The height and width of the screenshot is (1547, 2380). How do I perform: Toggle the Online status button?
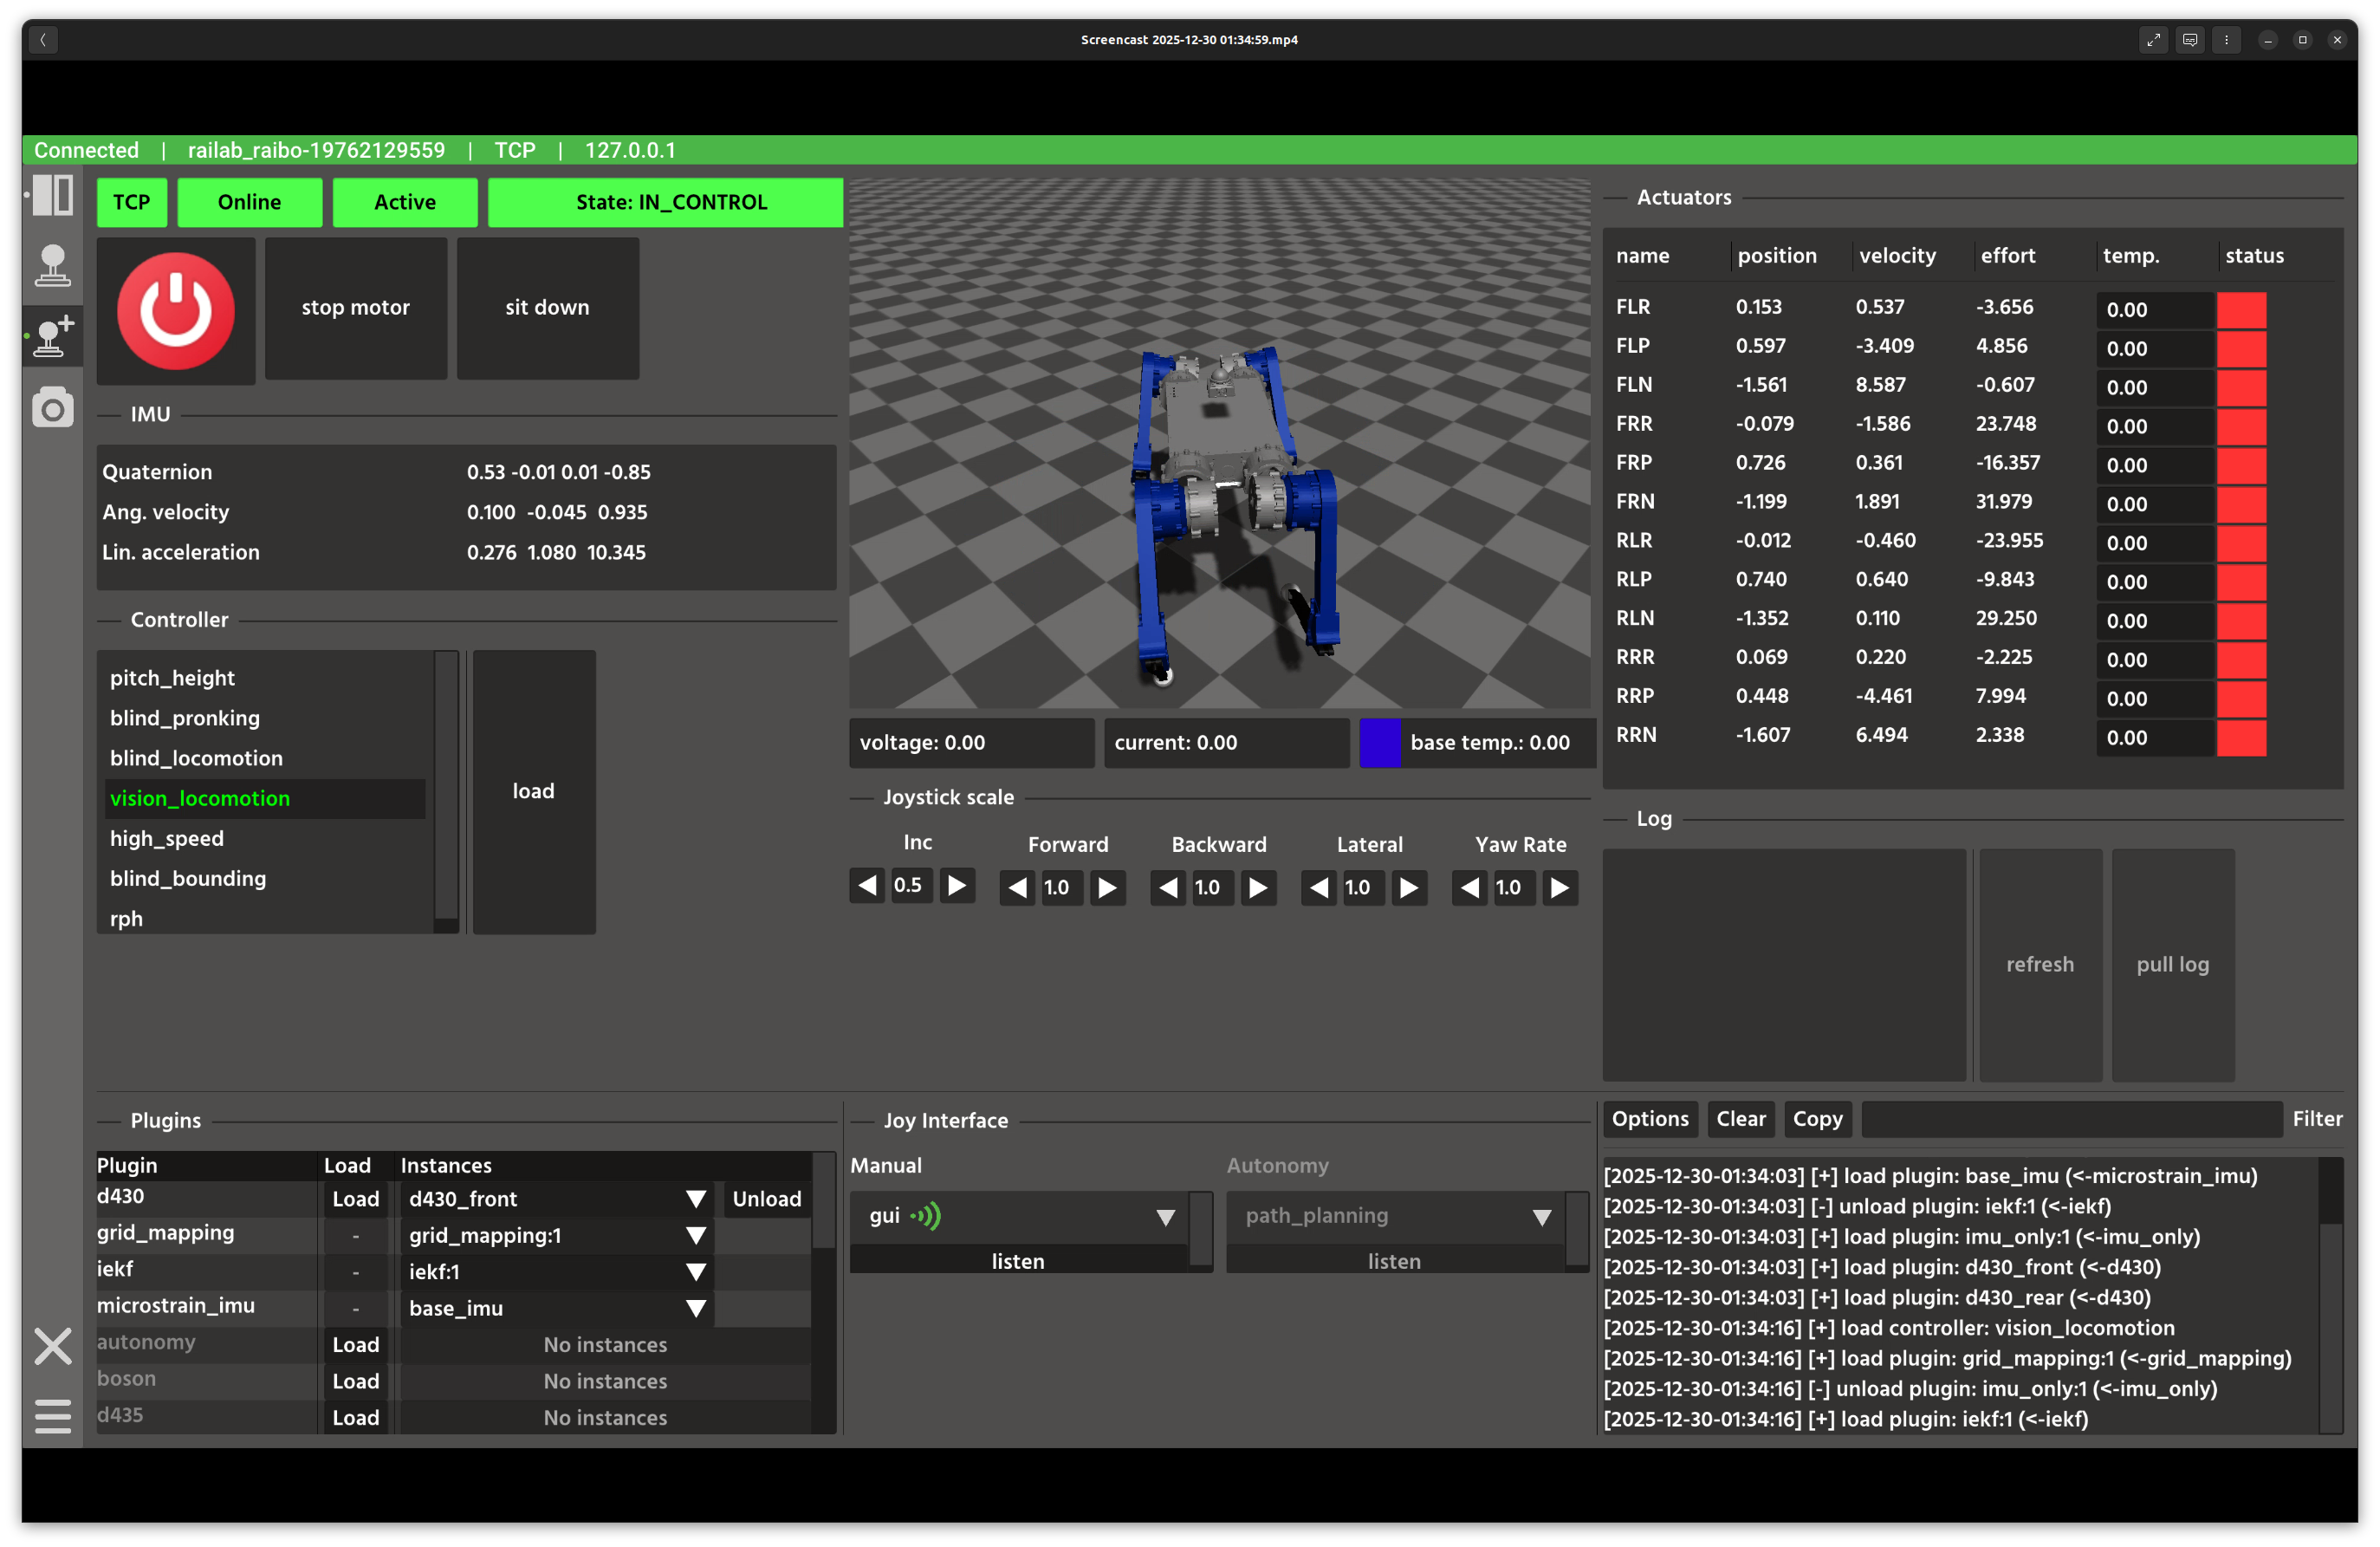249,202
